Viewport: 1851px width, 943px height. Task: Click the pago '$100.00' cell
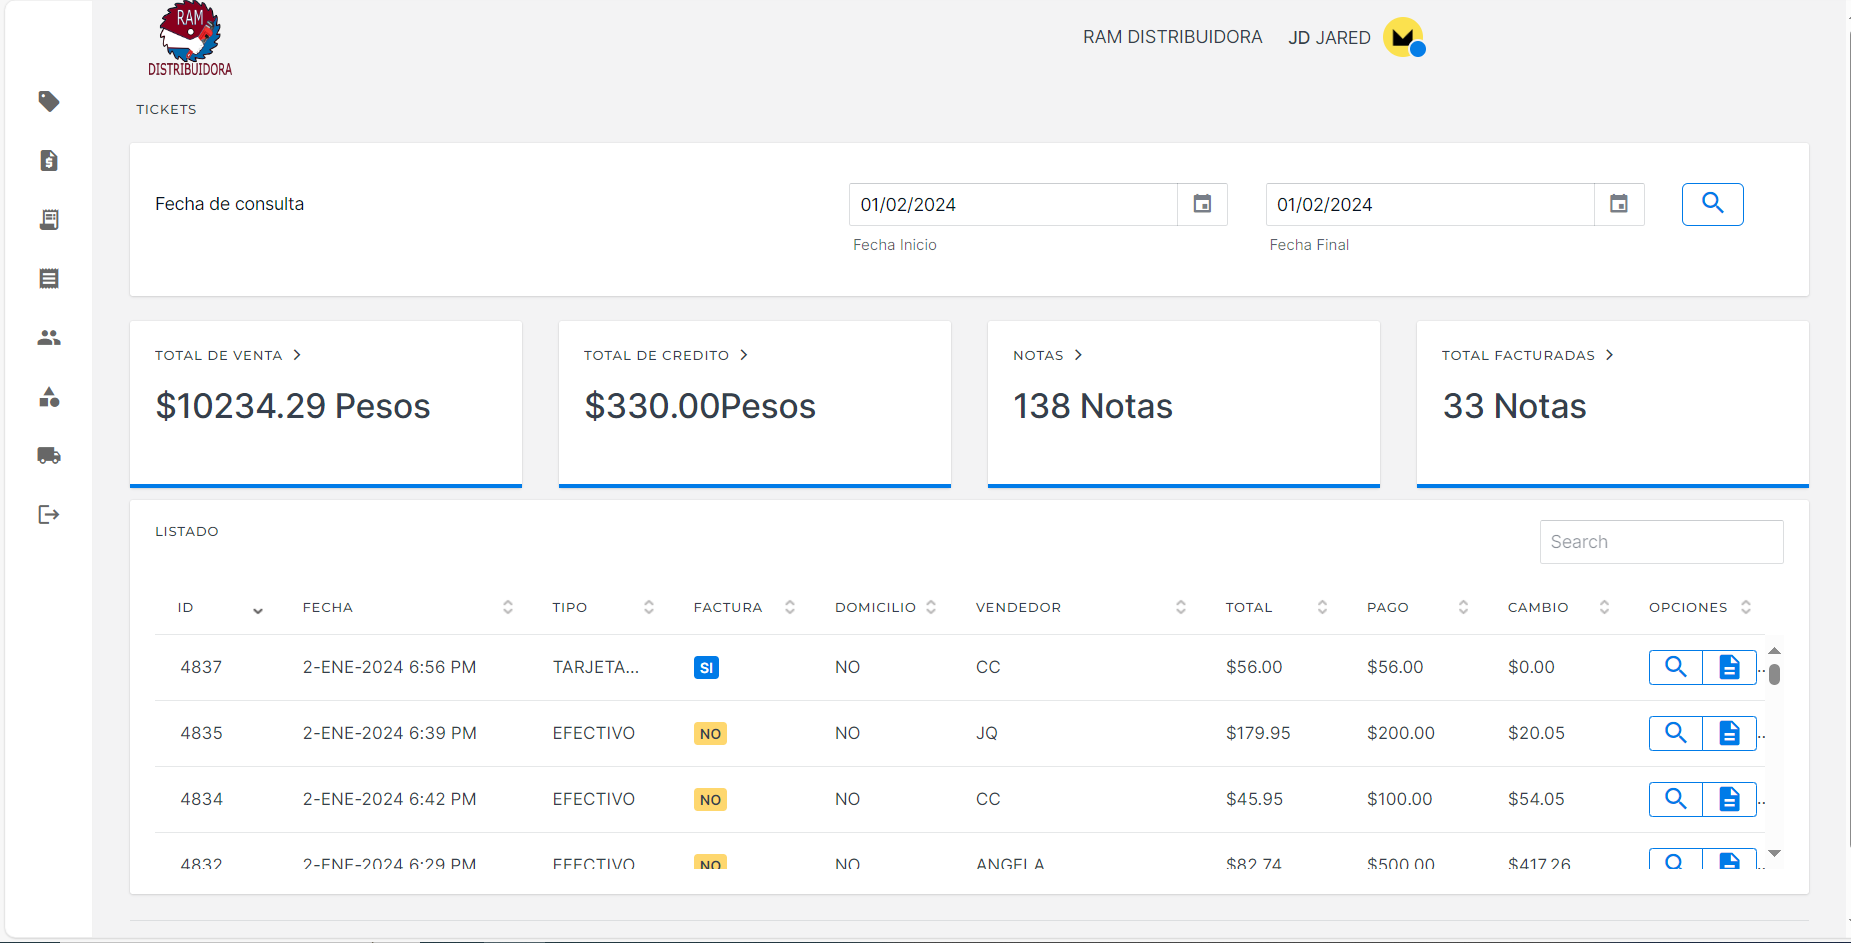click(1399, 799)
